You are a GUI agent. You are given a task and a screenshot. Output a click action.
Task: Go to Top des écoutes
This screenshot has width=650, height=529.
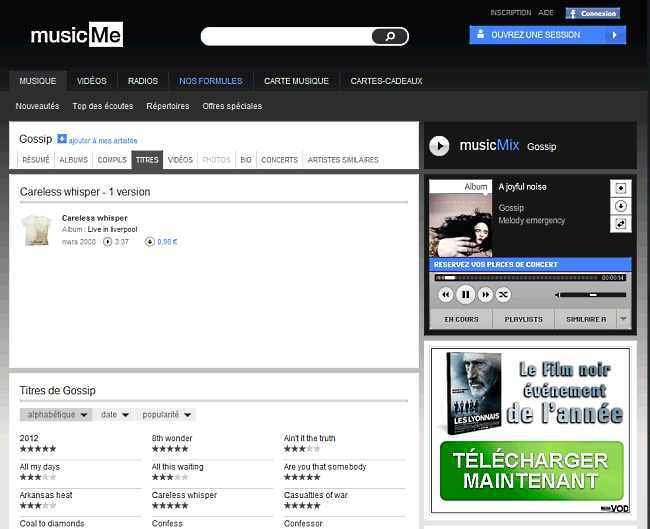click(x=103, y=106)
